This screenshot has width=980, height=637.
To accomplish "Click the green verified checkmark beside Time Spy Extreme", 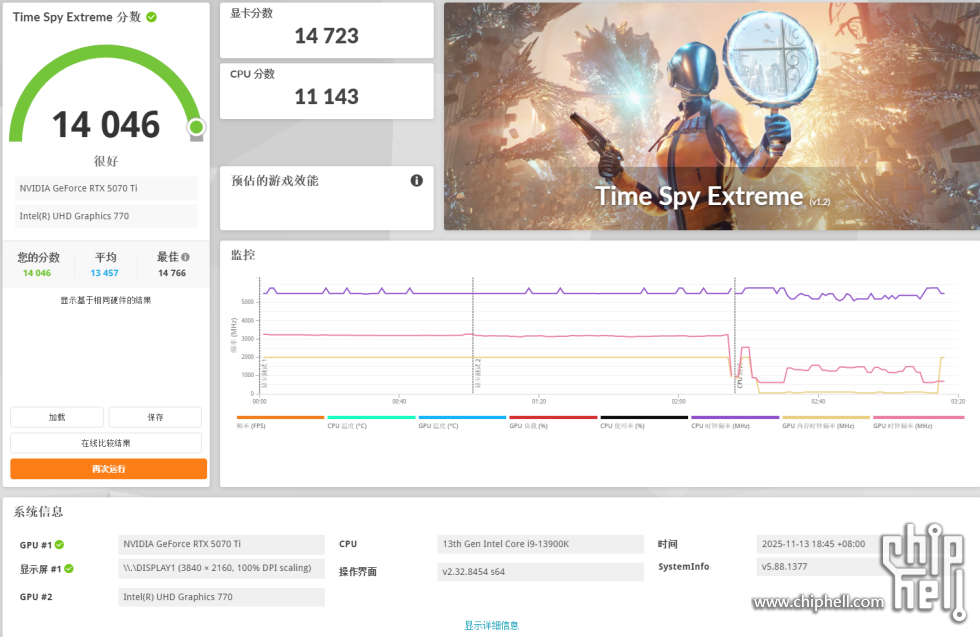I will pos(150,16).
